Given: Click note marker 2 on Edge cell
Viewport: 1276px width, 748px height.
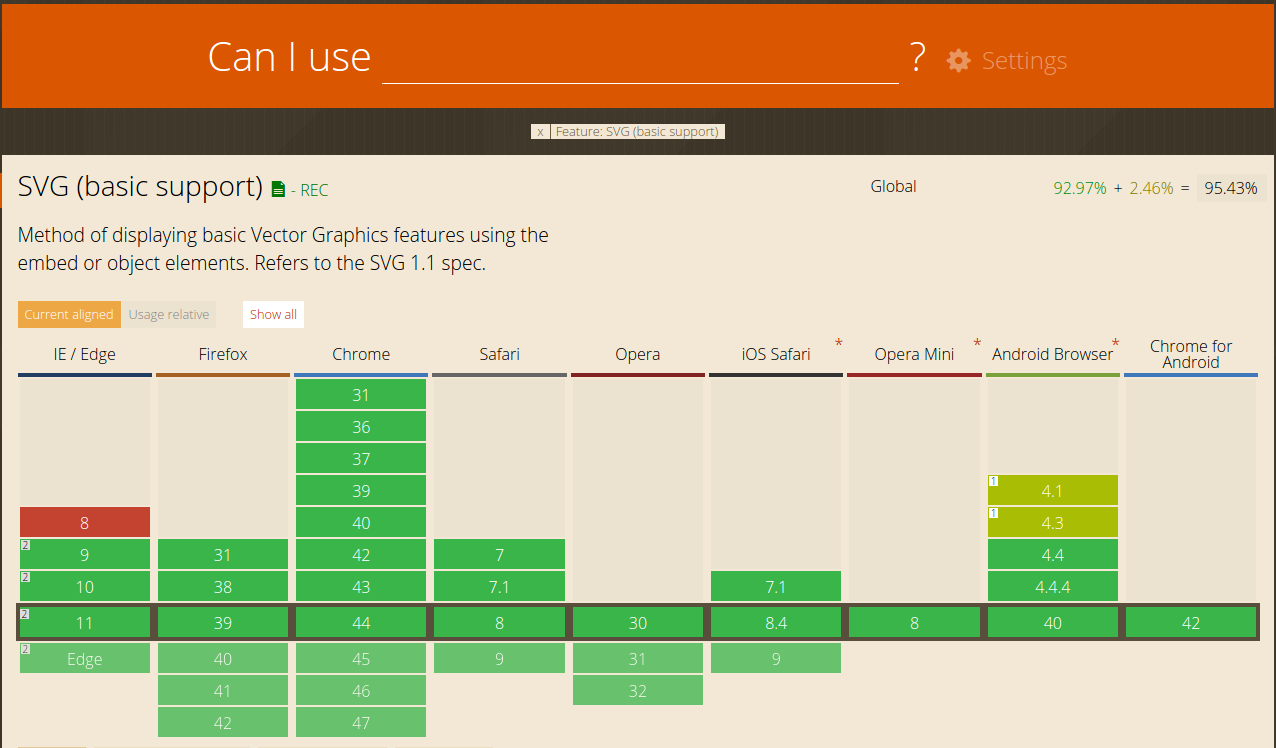Looking at the screenshot, I should 25,649.
